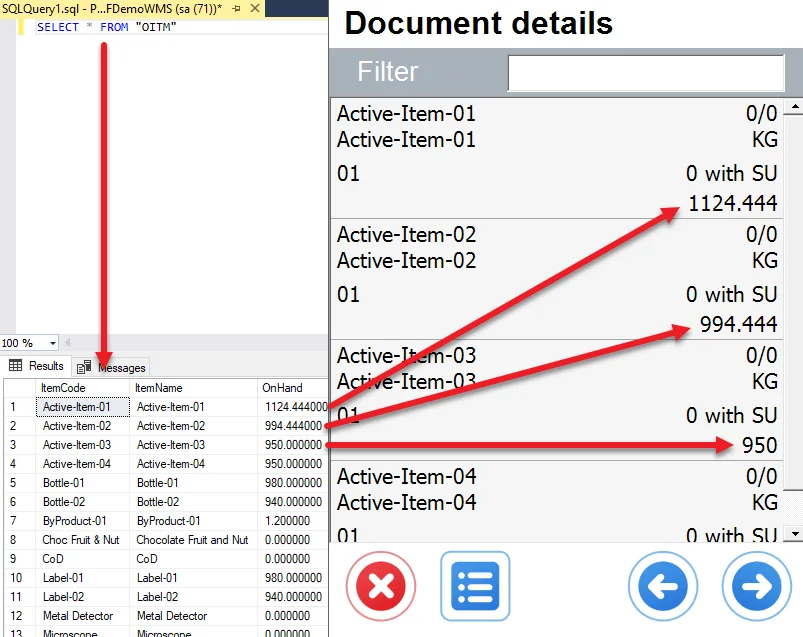Select the Active-Item-02 entry in Document details
Image resolution: width=803 pixels, height=637 pixels.
tap(555, 278)
